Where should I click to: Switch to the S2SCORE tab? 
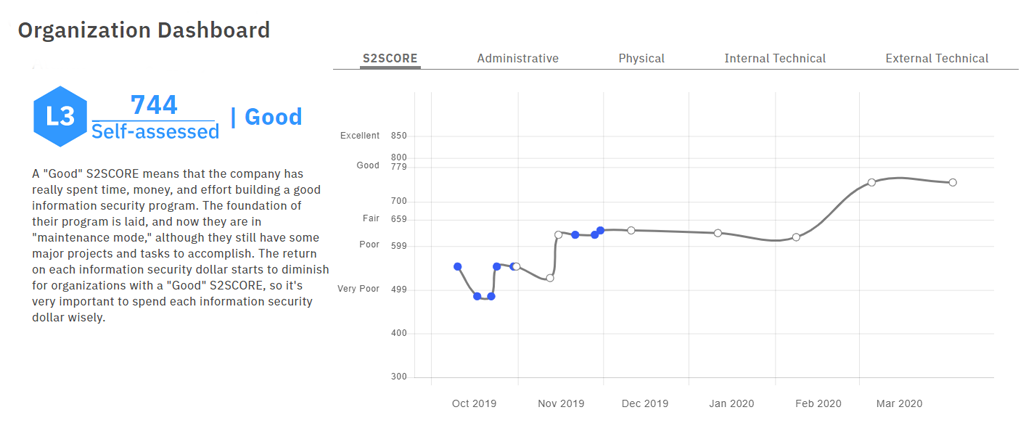tap(390, 58)
